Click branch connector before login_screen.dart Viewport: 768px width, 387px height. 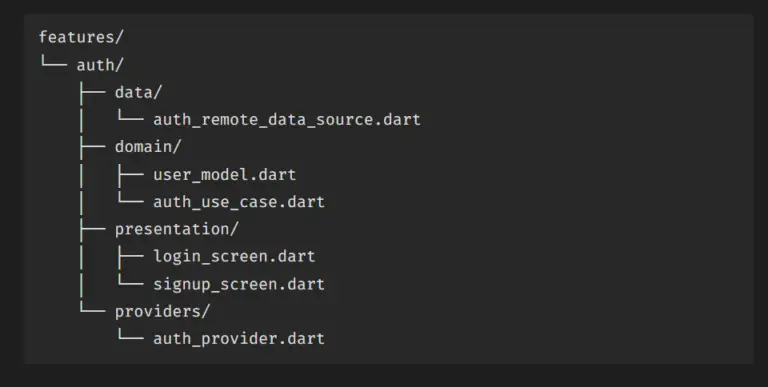click(x=130, y=256)
